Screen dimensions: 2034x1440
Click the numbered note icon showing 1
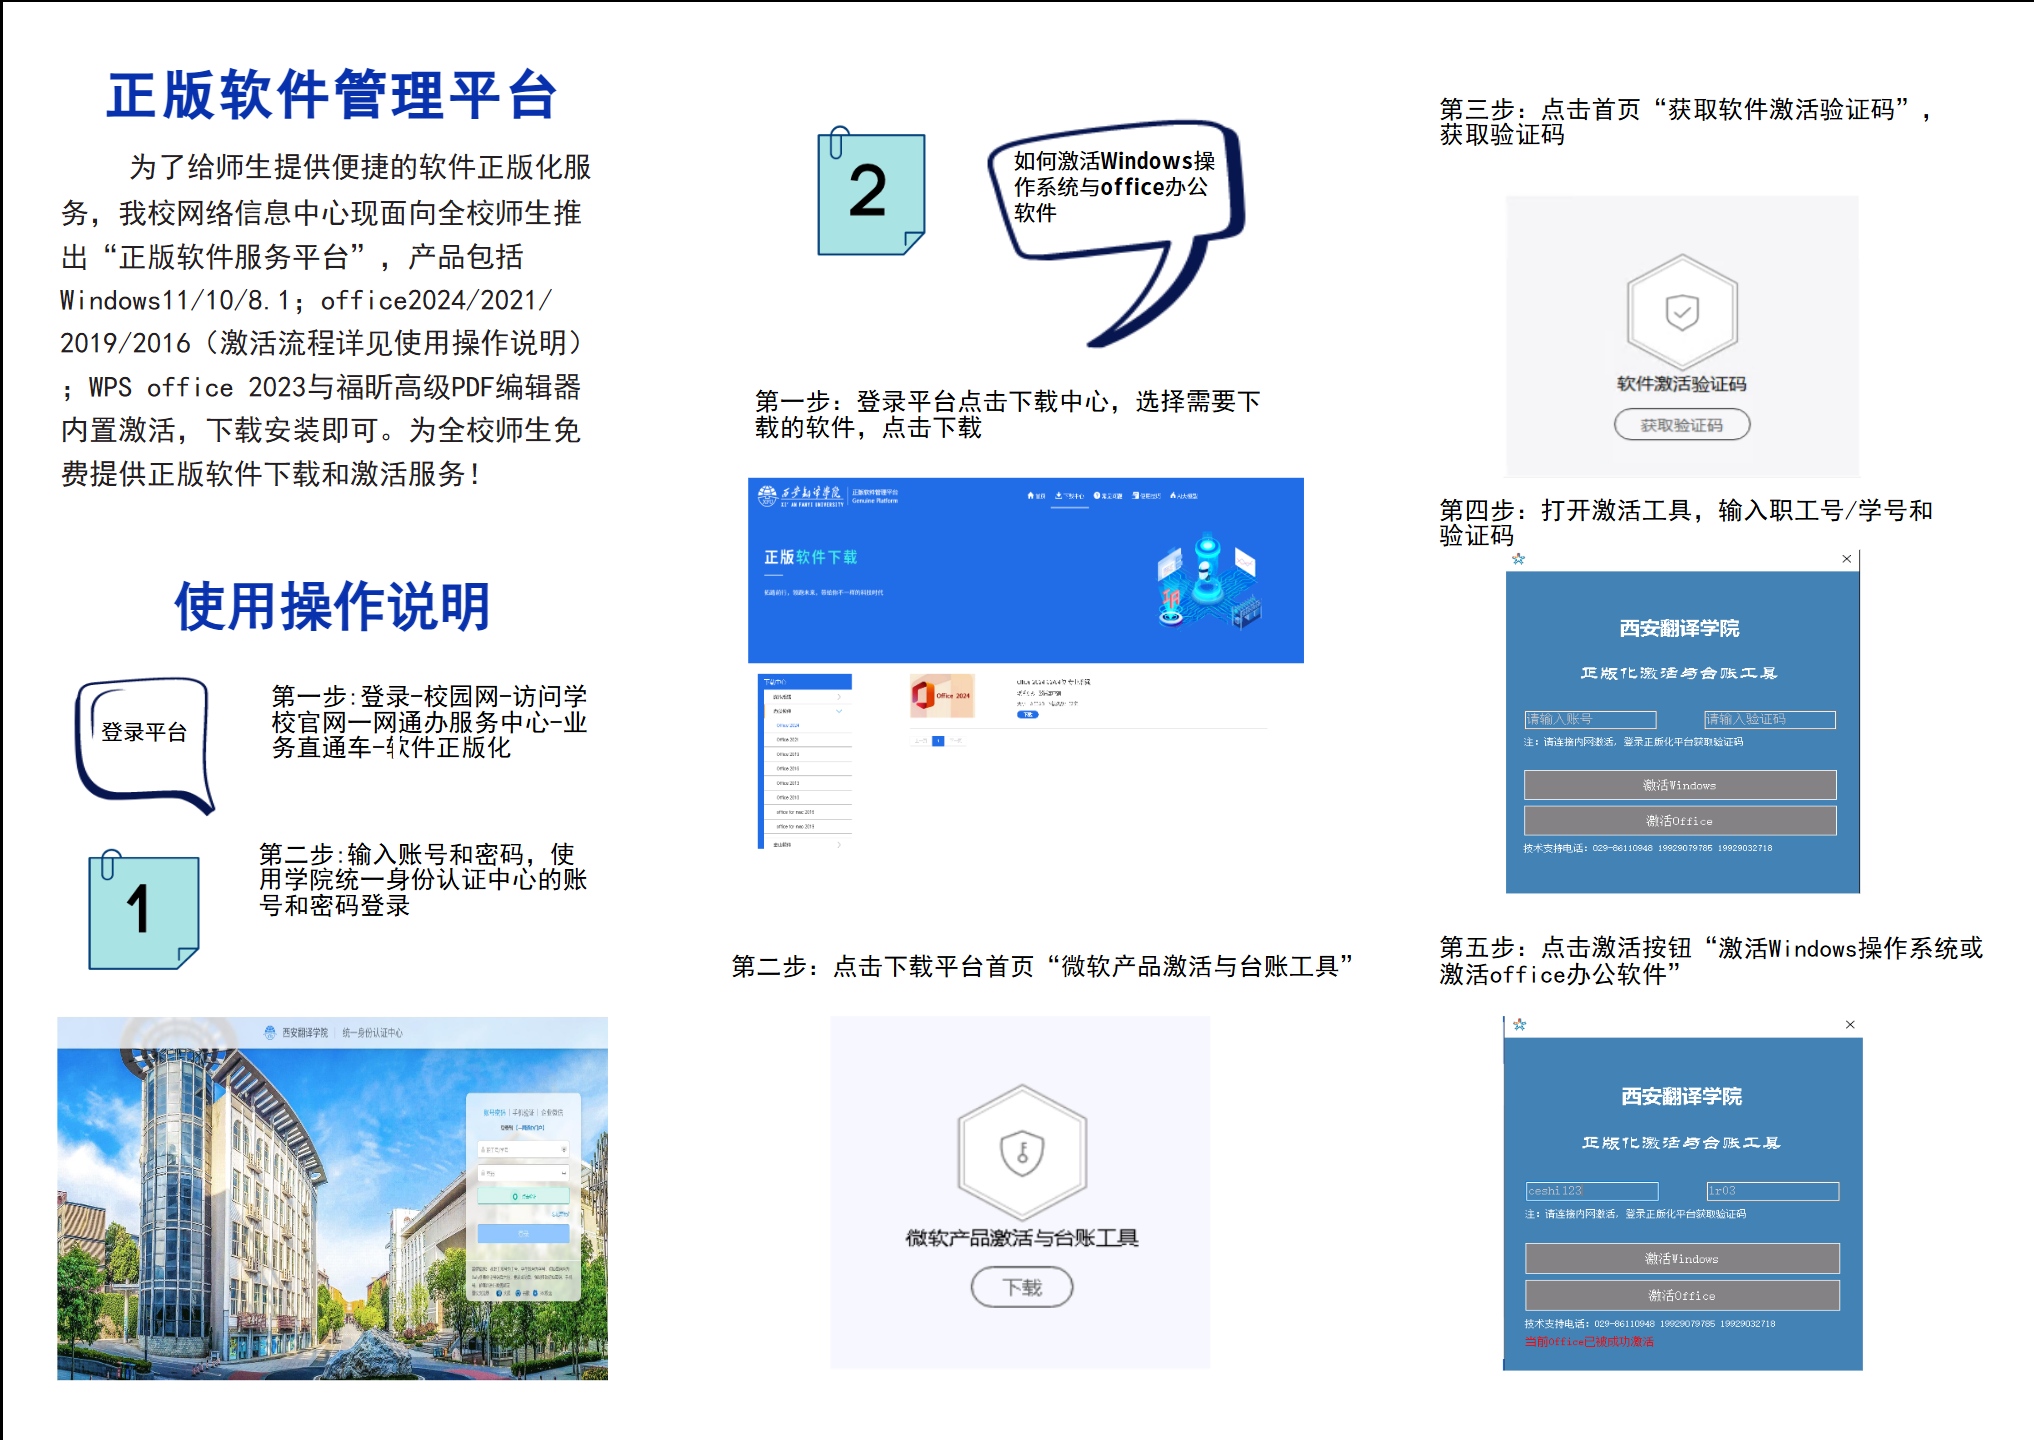click(143, 910)
